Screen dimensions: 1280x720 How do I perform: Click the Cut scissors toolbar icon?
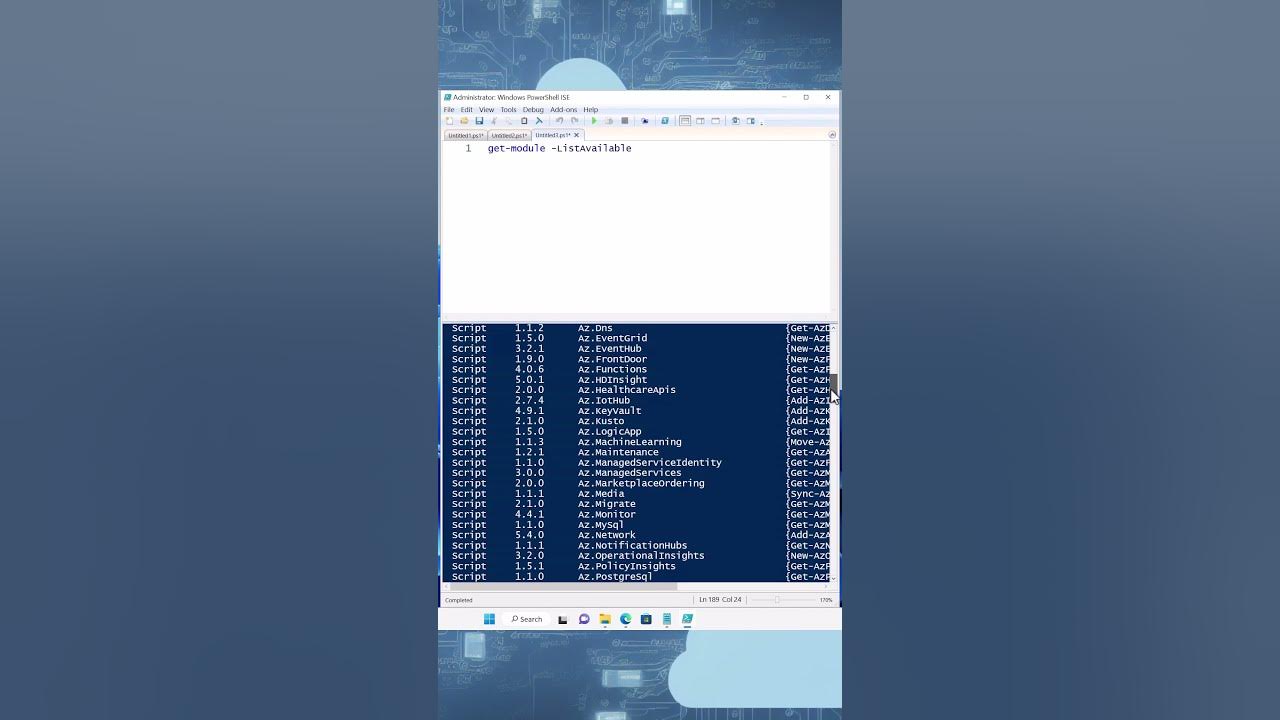coord(494,121)
